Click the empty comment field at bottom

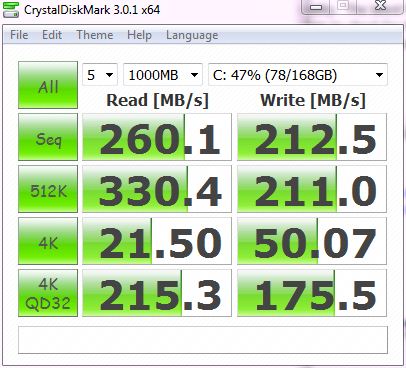click(203, 340)
